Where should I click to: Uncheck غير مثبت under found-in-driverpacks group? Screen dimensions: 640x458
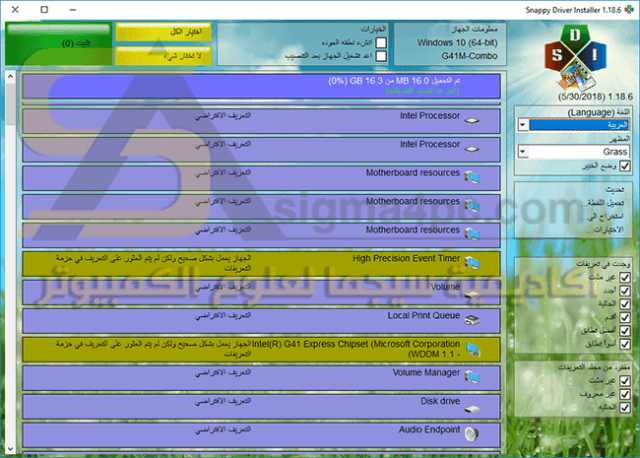[624, 278]
